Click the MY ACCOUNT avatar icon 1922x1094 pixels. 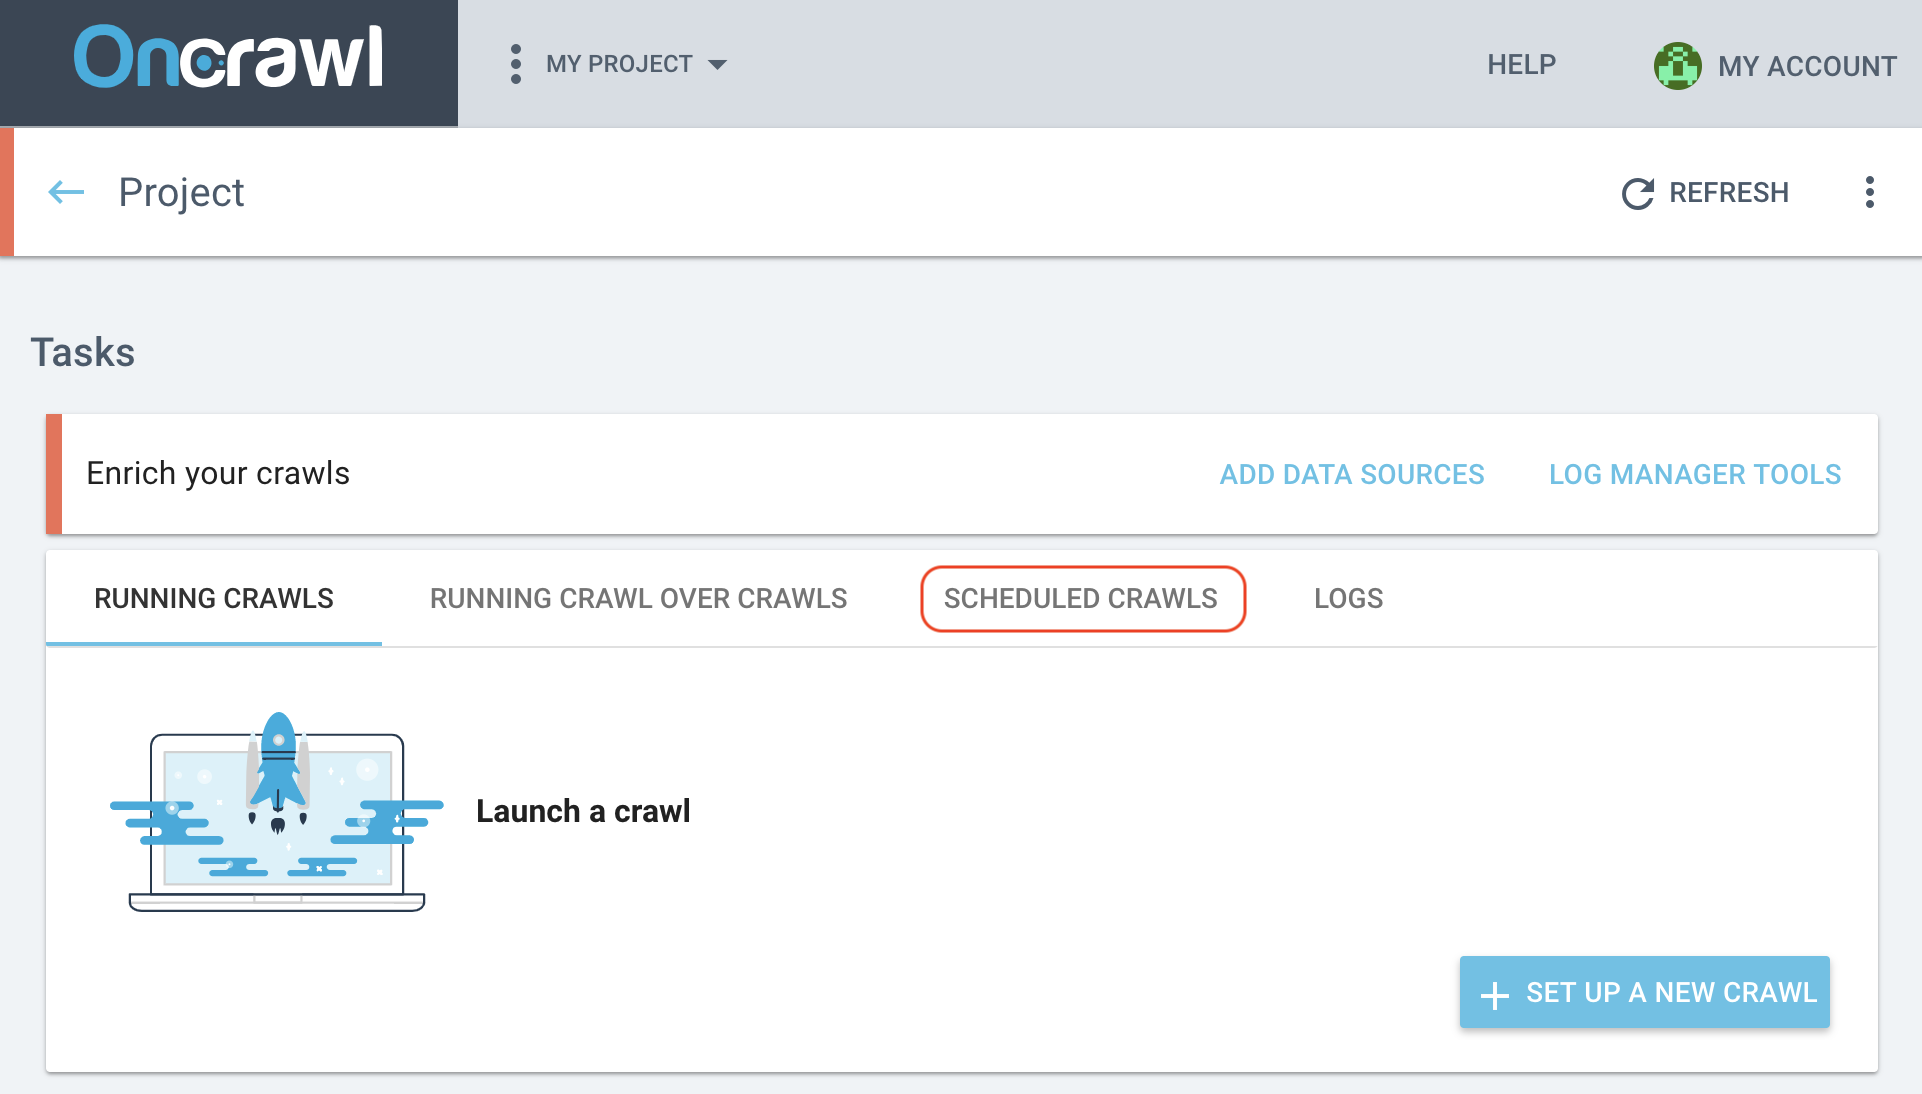1675,63
